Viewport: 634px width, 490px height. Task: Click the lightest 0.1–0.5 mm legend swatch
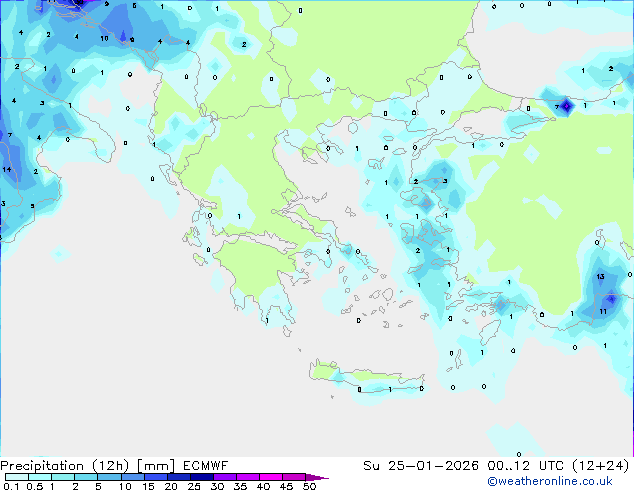click(x=17, y=477)
